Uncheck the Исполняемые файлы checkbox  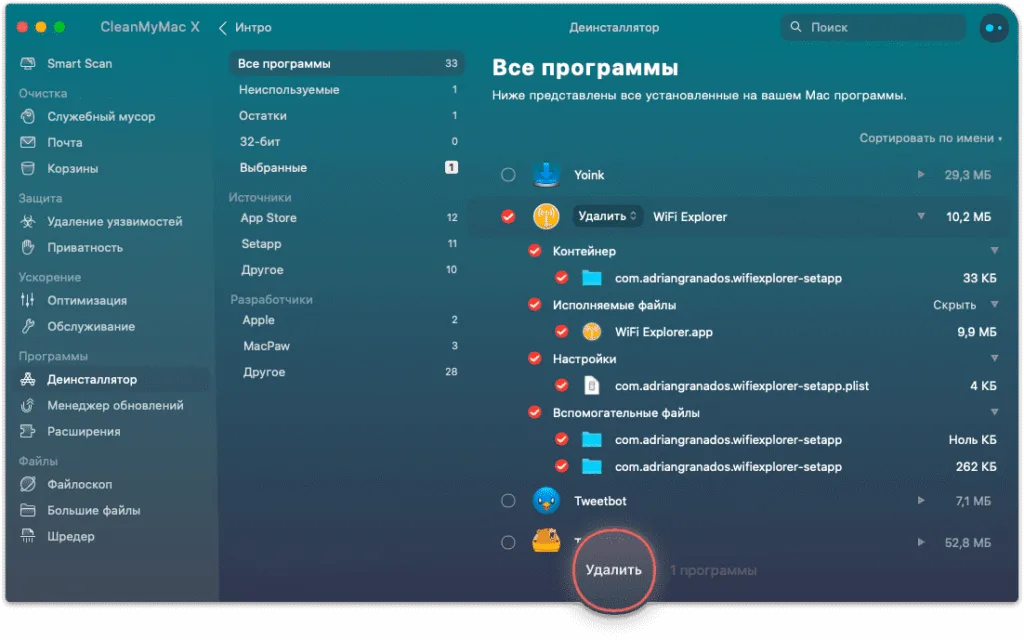(535, 305)
